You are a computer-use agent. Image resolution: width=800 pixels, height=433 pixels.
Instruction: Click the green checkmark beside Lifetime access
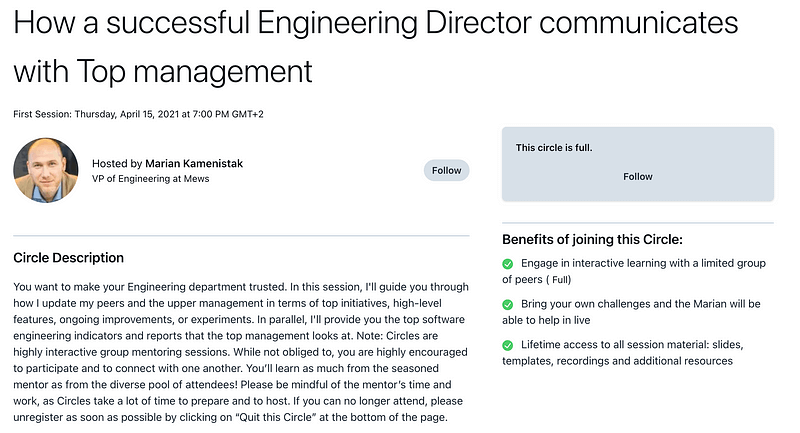(508, 345)
